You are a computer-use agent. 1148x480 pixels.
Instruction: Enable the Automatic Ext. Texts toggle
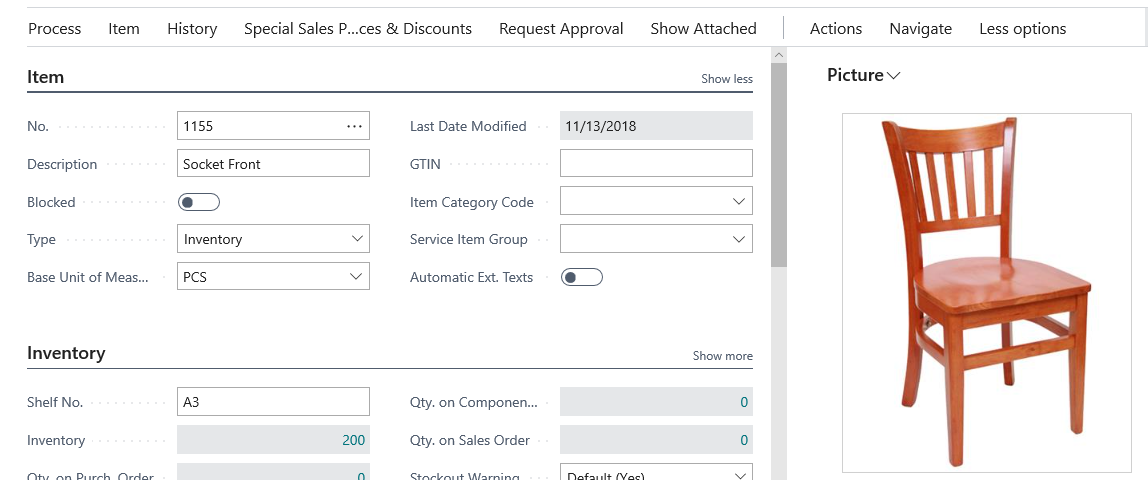pyautogui.click(x=581, y=277)
